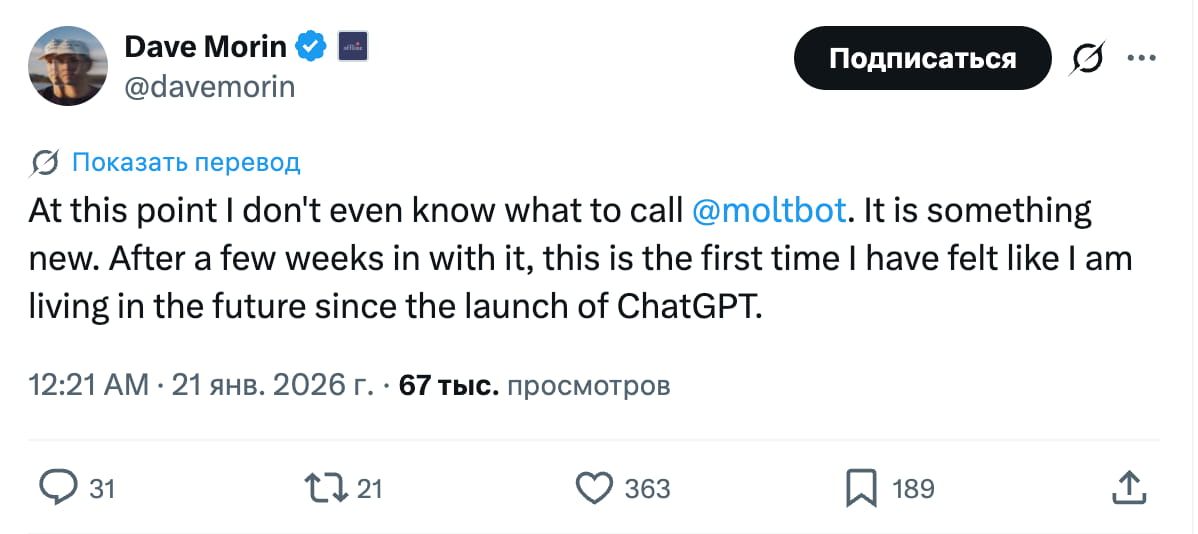Open the @moltbot mention link

[769, 211]
